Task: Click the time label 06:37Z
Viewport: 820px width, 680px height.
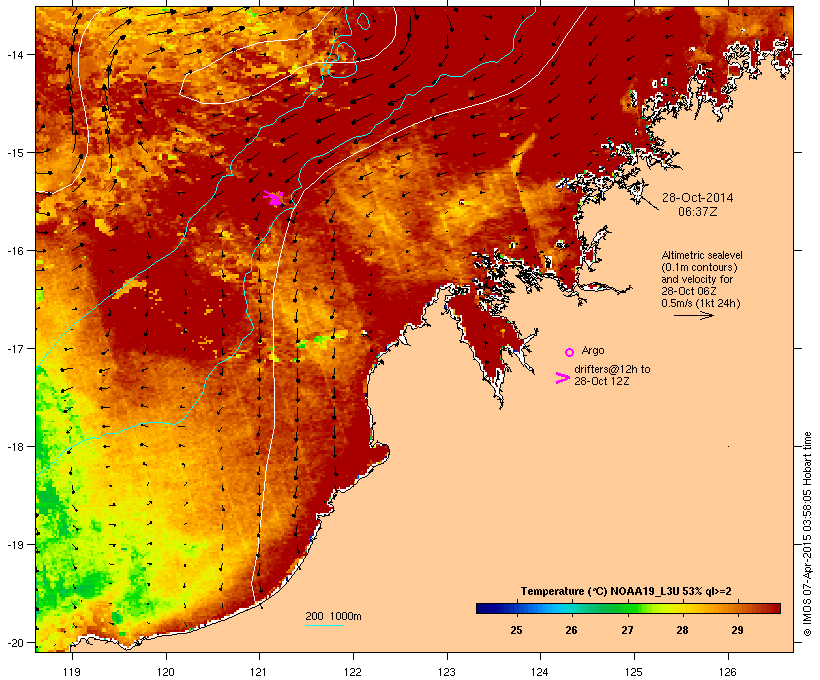Action: (698, 212)
